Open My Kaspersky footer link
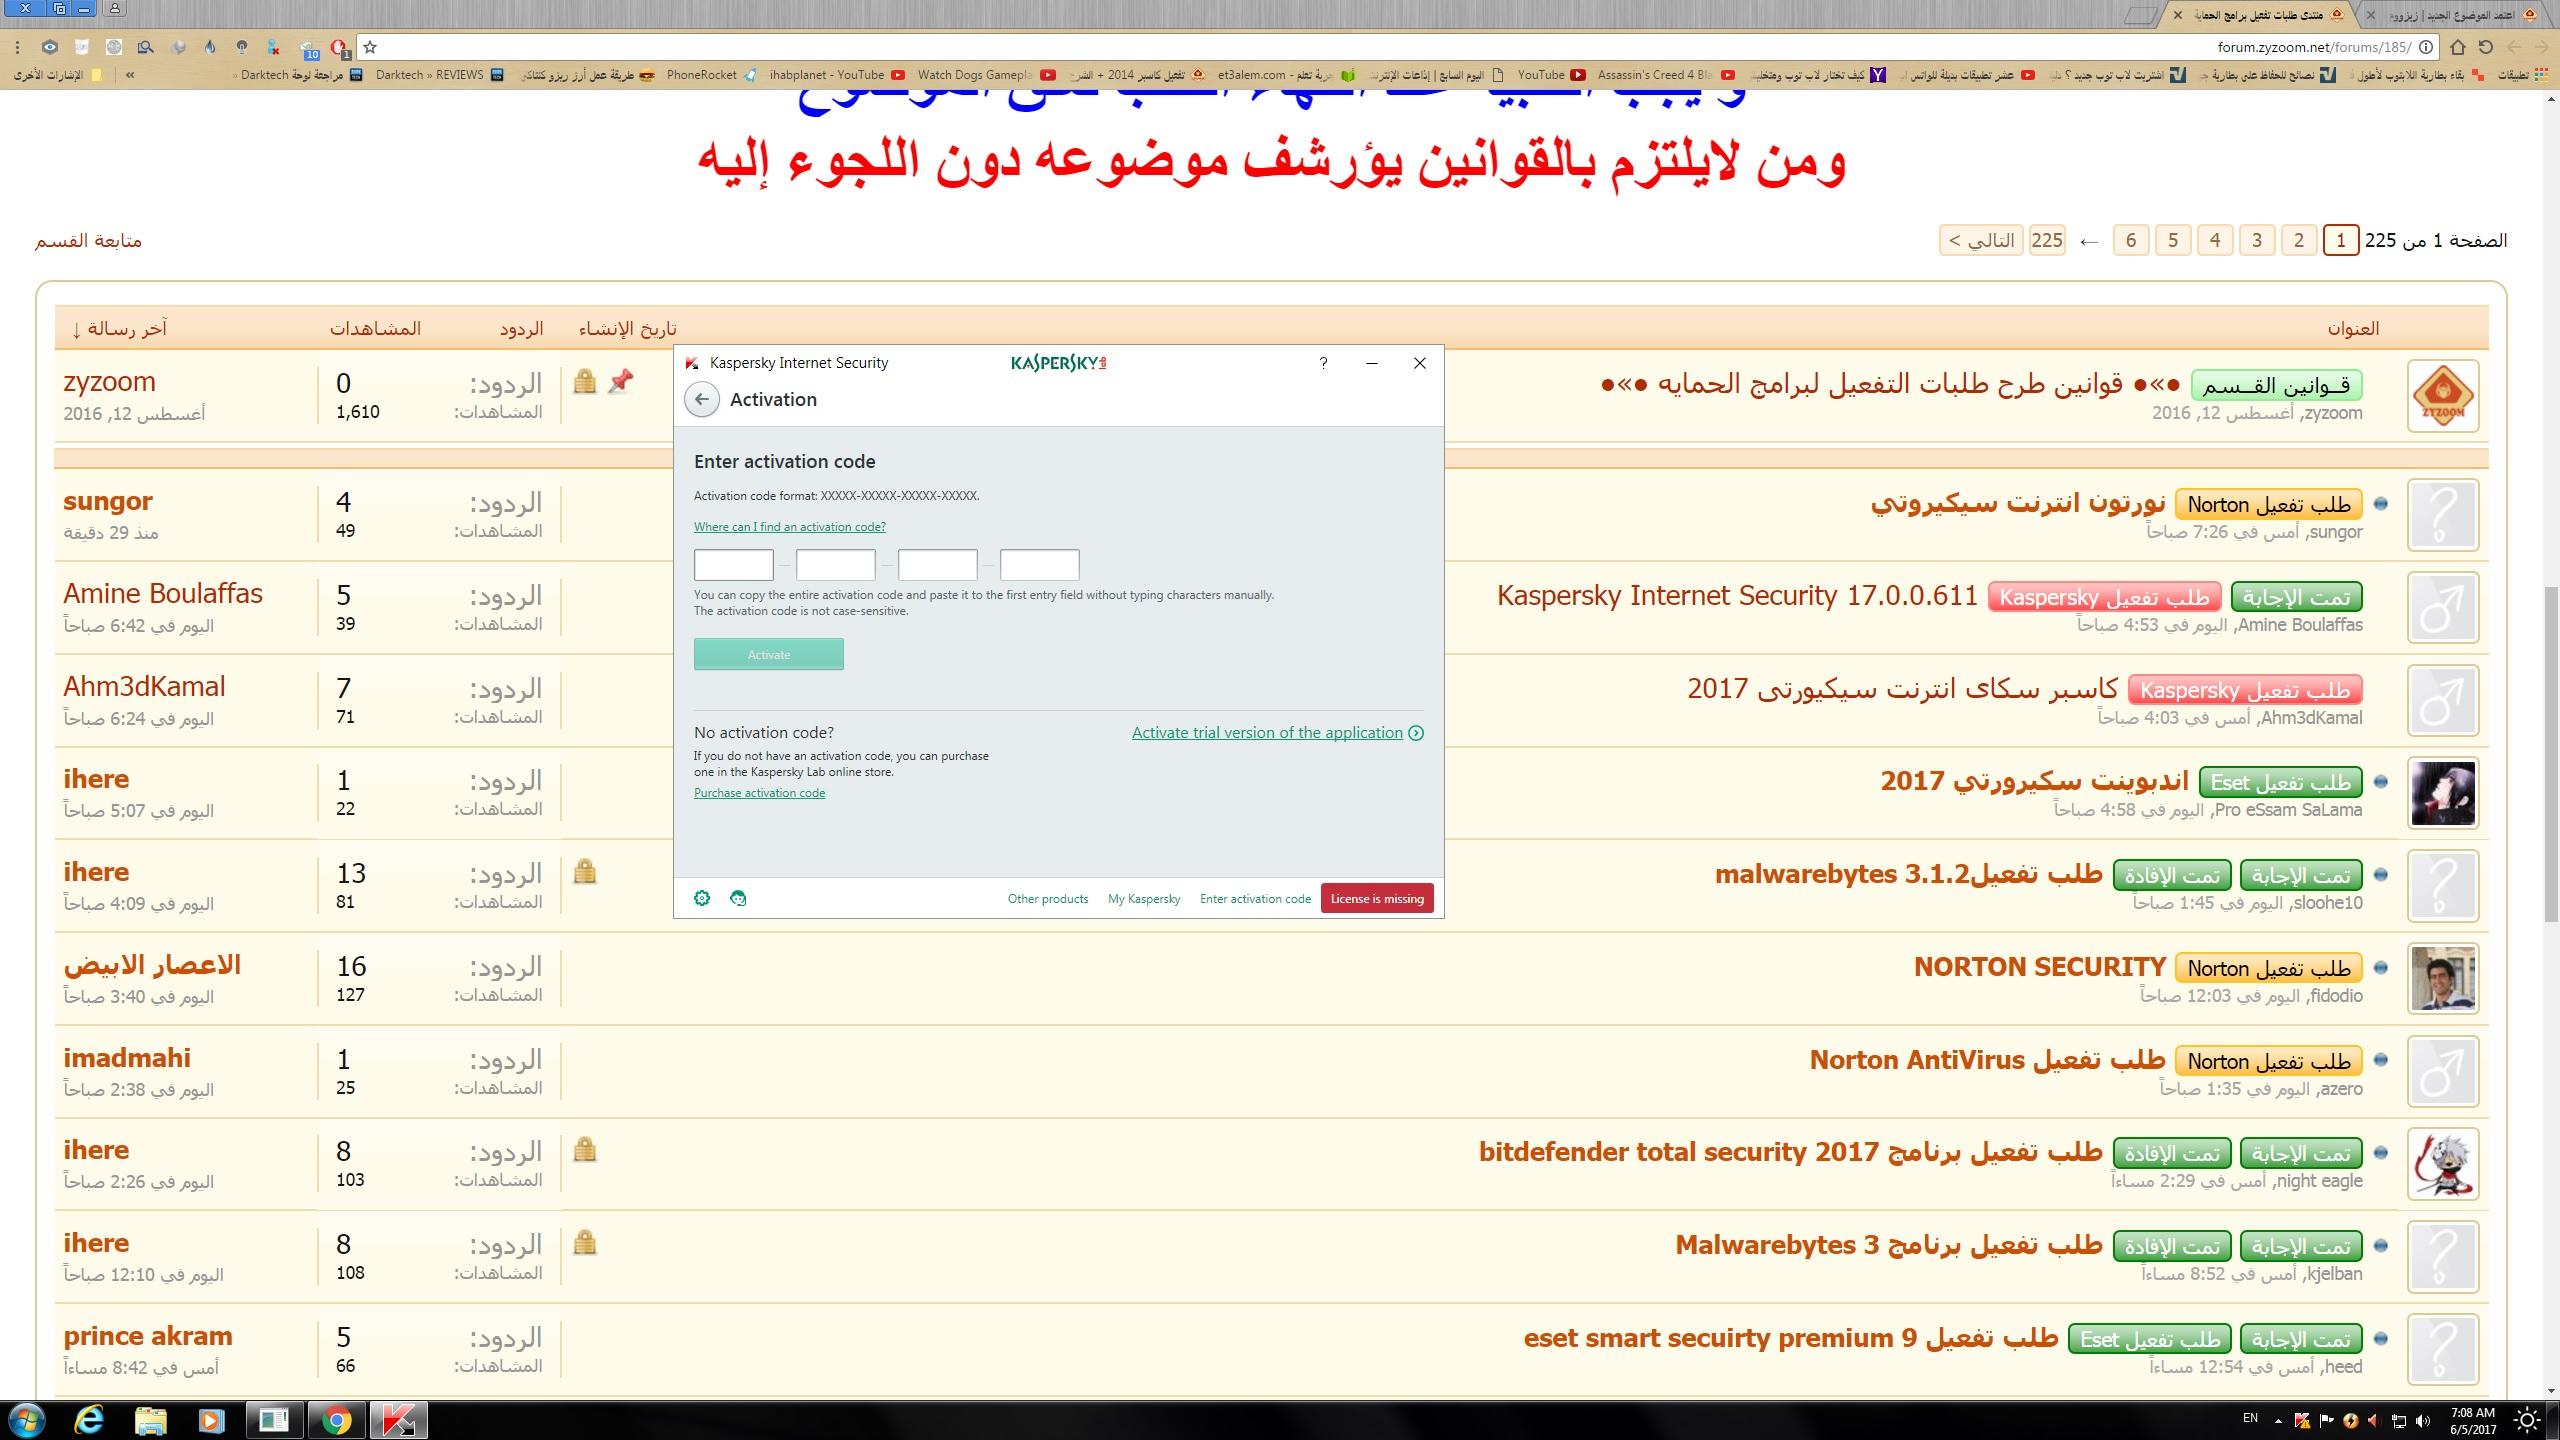Screen dimensions: 2560x1440 (1144, 899)
